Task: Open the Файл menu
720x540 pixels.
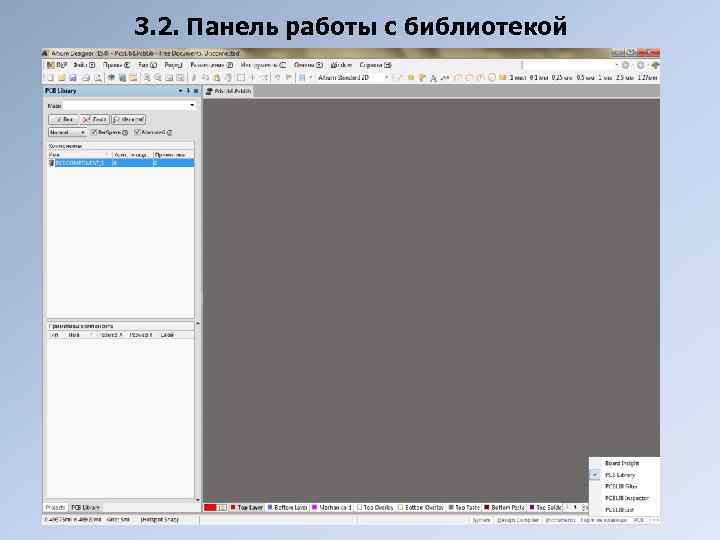Action: pyautogui.click(x=84, y=65)
